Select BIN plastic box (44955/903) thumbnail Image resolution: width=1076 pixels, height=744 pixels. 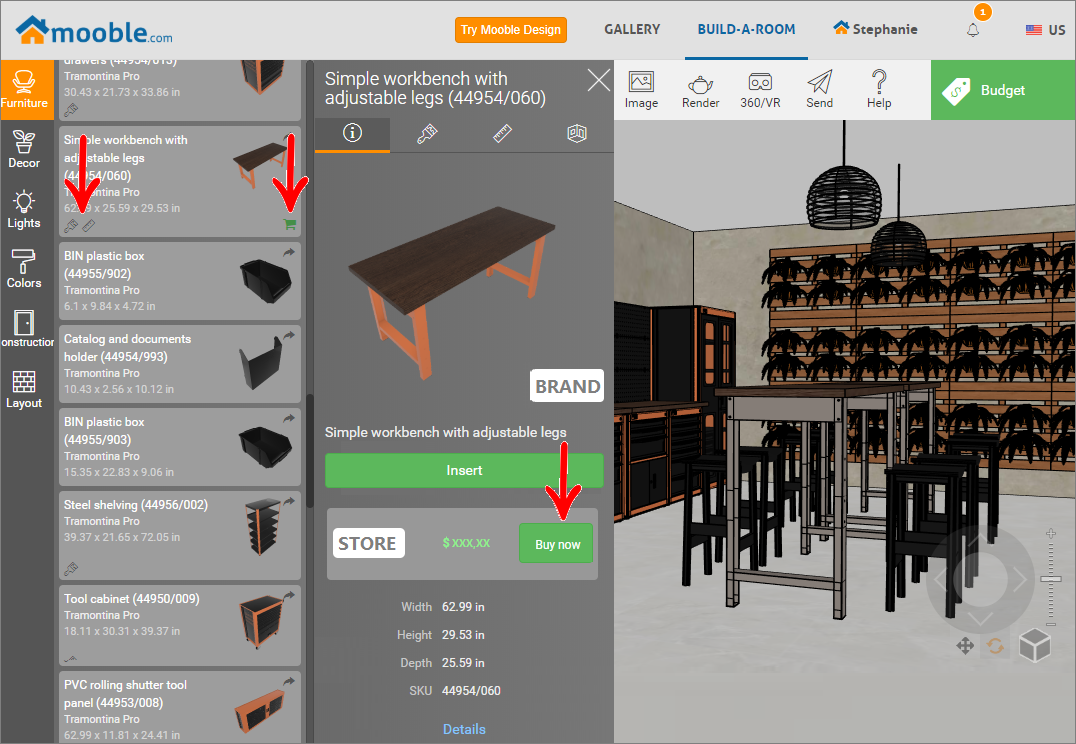coord(266,446)
